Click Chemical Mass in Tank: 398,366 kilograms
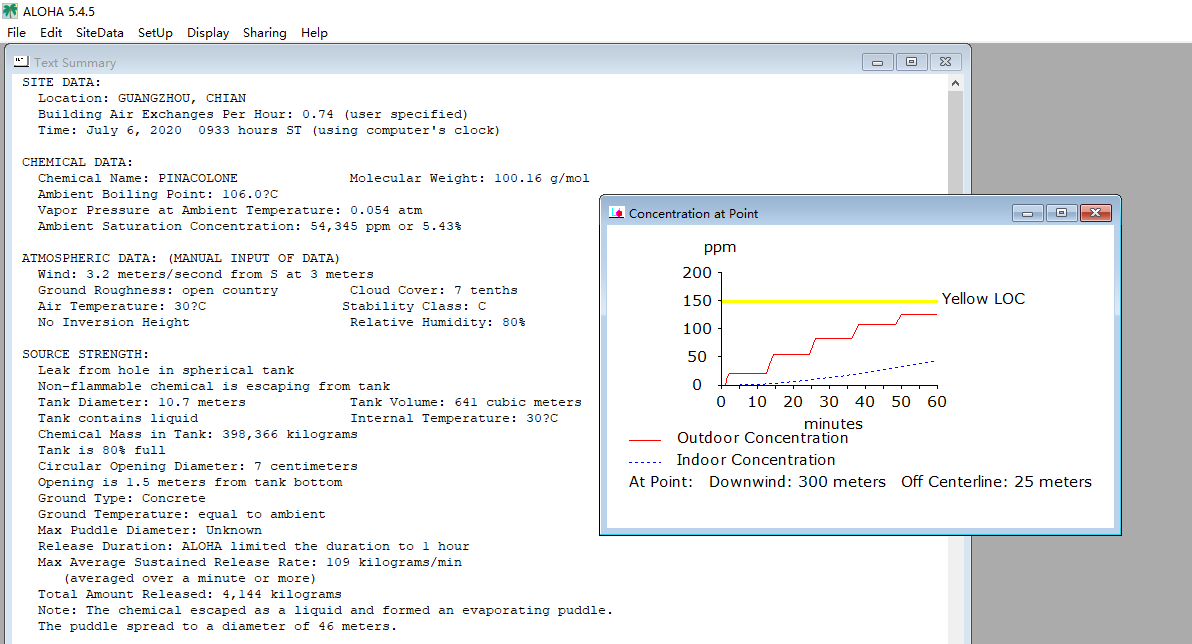 coord(198,433)
